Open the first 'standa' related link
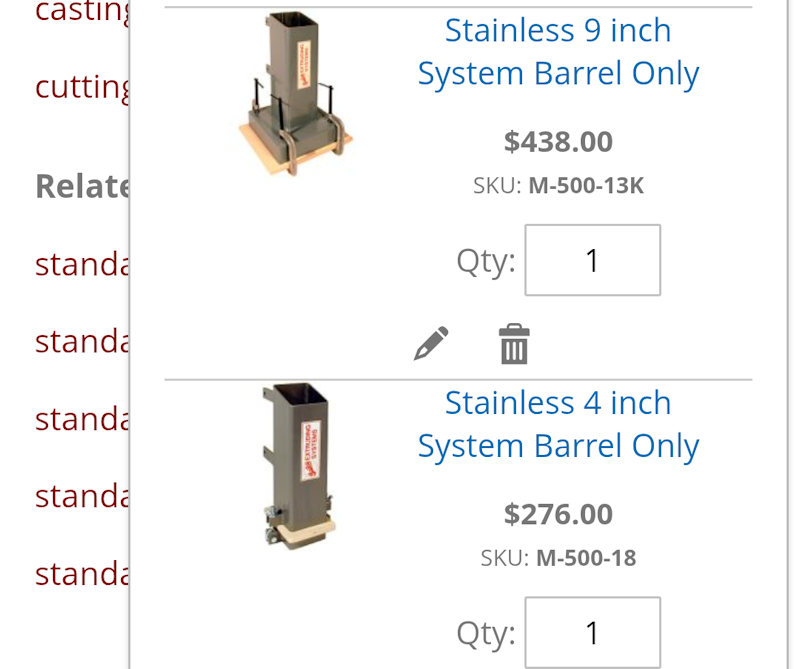This screenshot has width=800, height=669. [x=82, y=264]
